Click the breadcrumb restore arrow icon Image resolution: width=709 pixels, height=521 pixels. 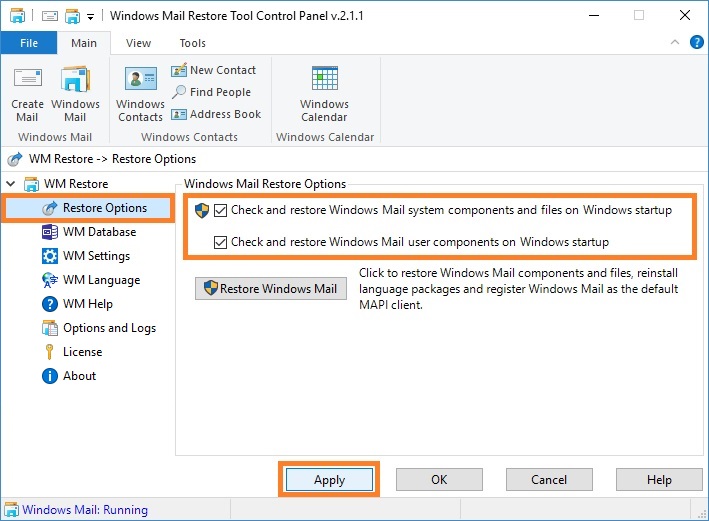point(15,159)
